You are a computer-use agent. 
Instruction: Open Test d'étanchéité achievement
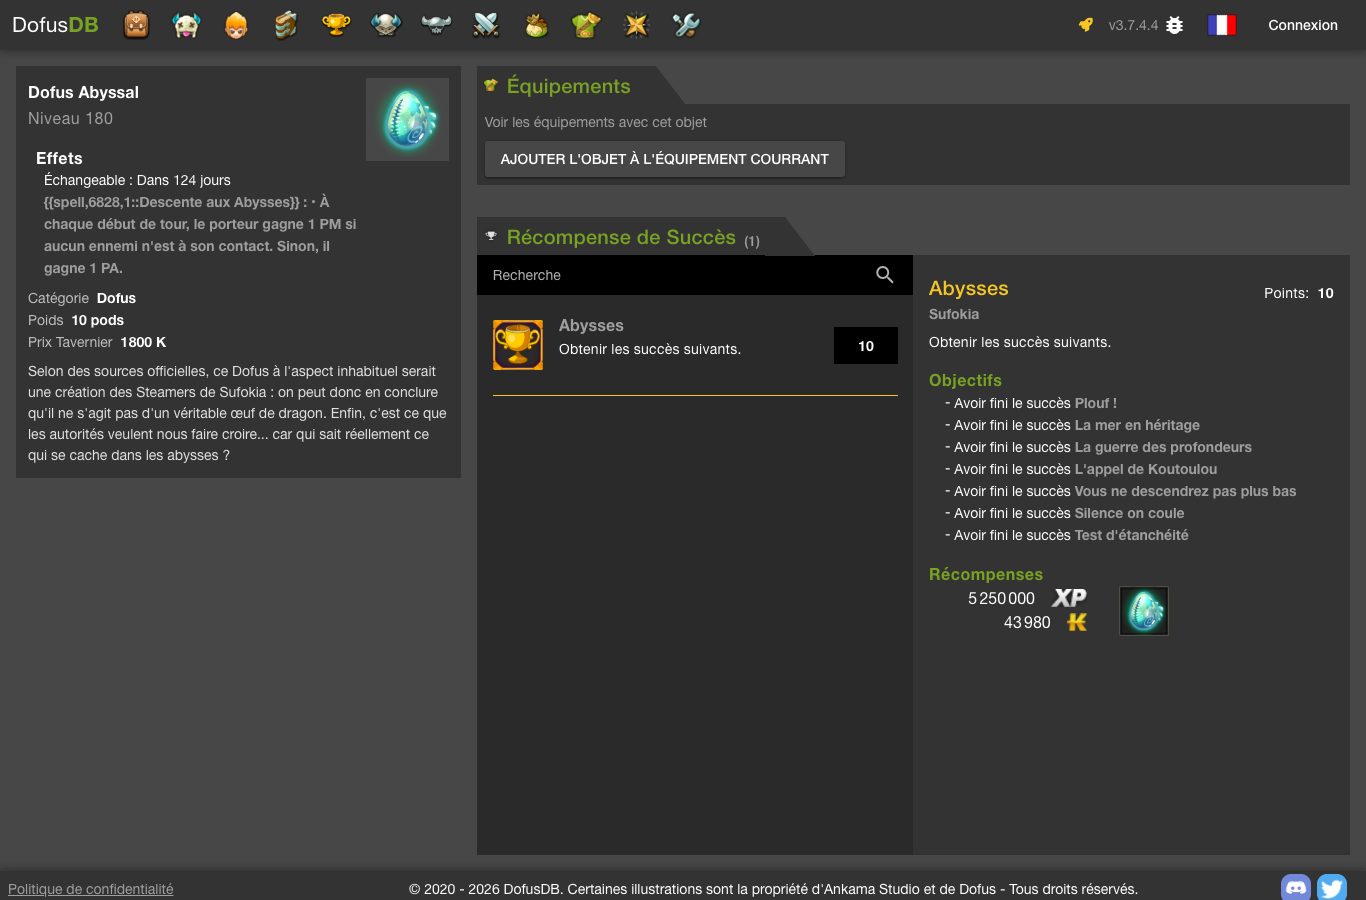(x=1132, y=535)
